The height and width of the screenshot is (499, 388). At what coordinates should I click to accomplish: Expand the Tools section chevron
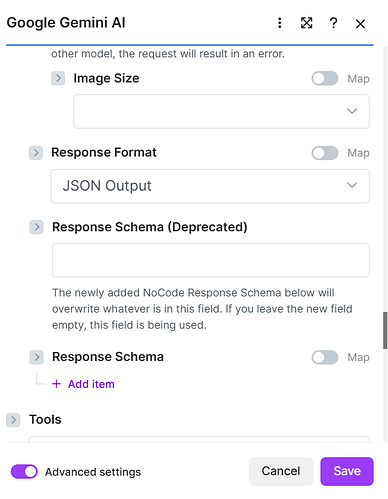[x=13, y=420]
